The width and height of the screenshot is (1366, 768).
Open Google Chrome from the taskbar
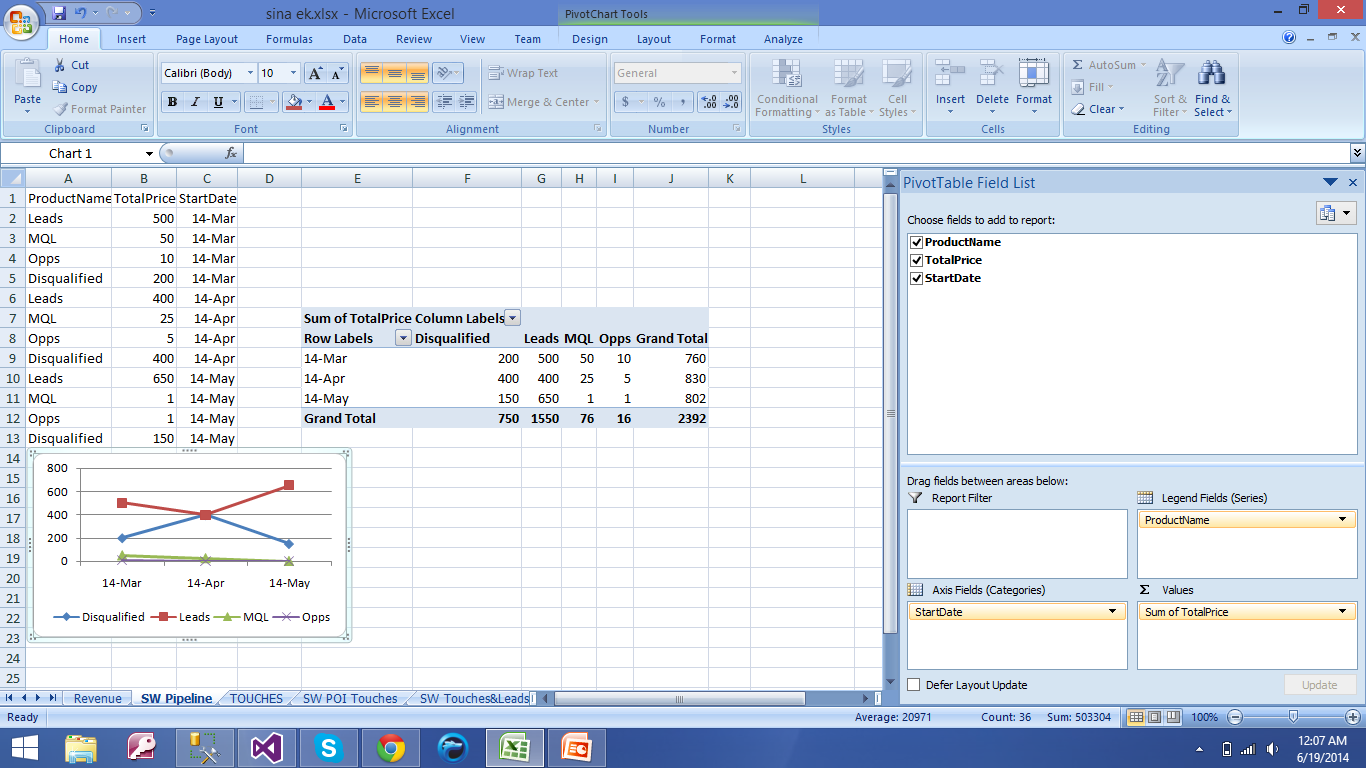[391, 748]
